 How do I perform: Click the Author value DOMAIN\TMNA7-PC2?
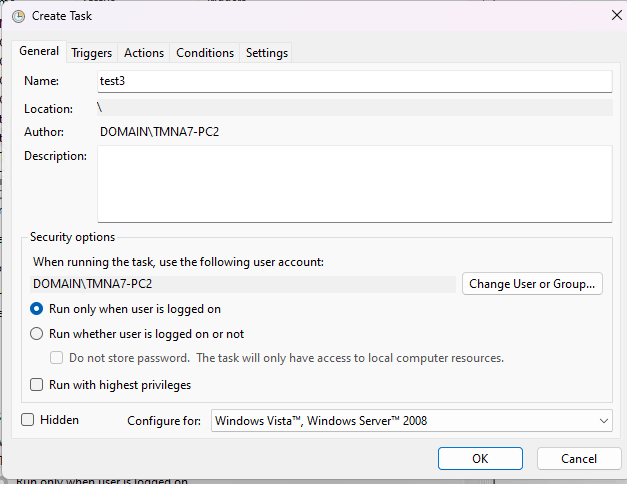coord(159,132)
